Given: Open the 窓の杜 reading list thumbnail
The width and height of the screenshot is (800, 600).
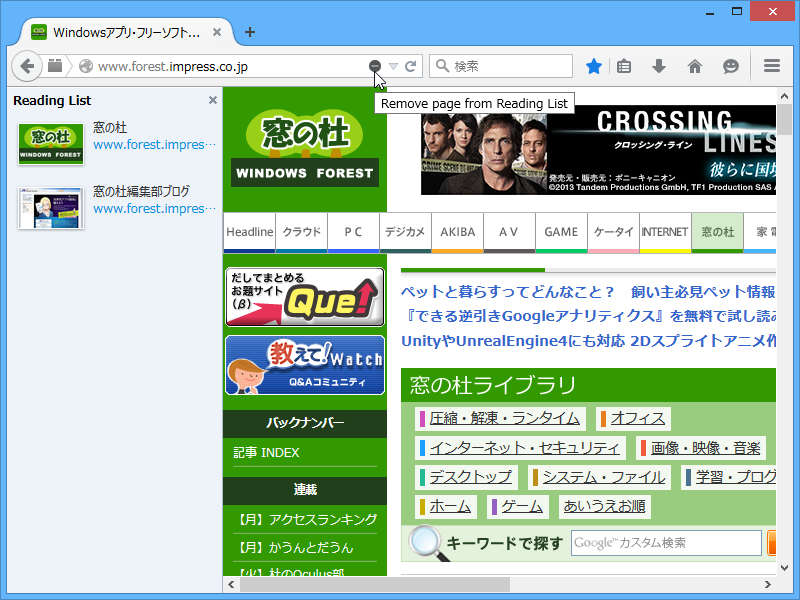Looking at the screenshot, I should pyautogui.click(x=50, y=143).
